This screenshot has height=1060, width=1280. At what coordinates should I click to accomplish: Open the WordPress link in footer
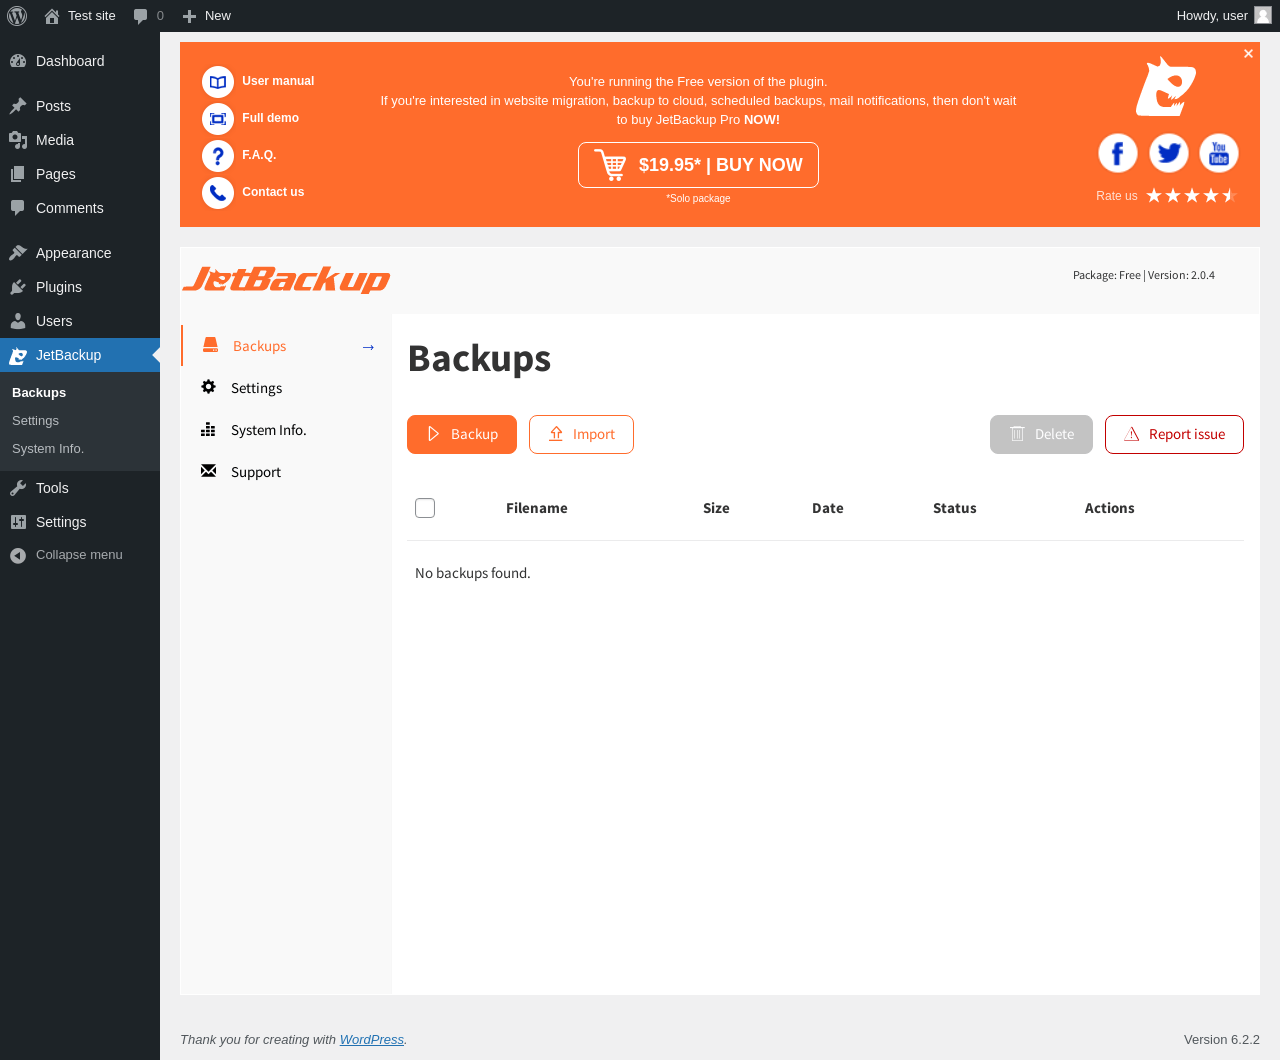(x=372, y=1040)
